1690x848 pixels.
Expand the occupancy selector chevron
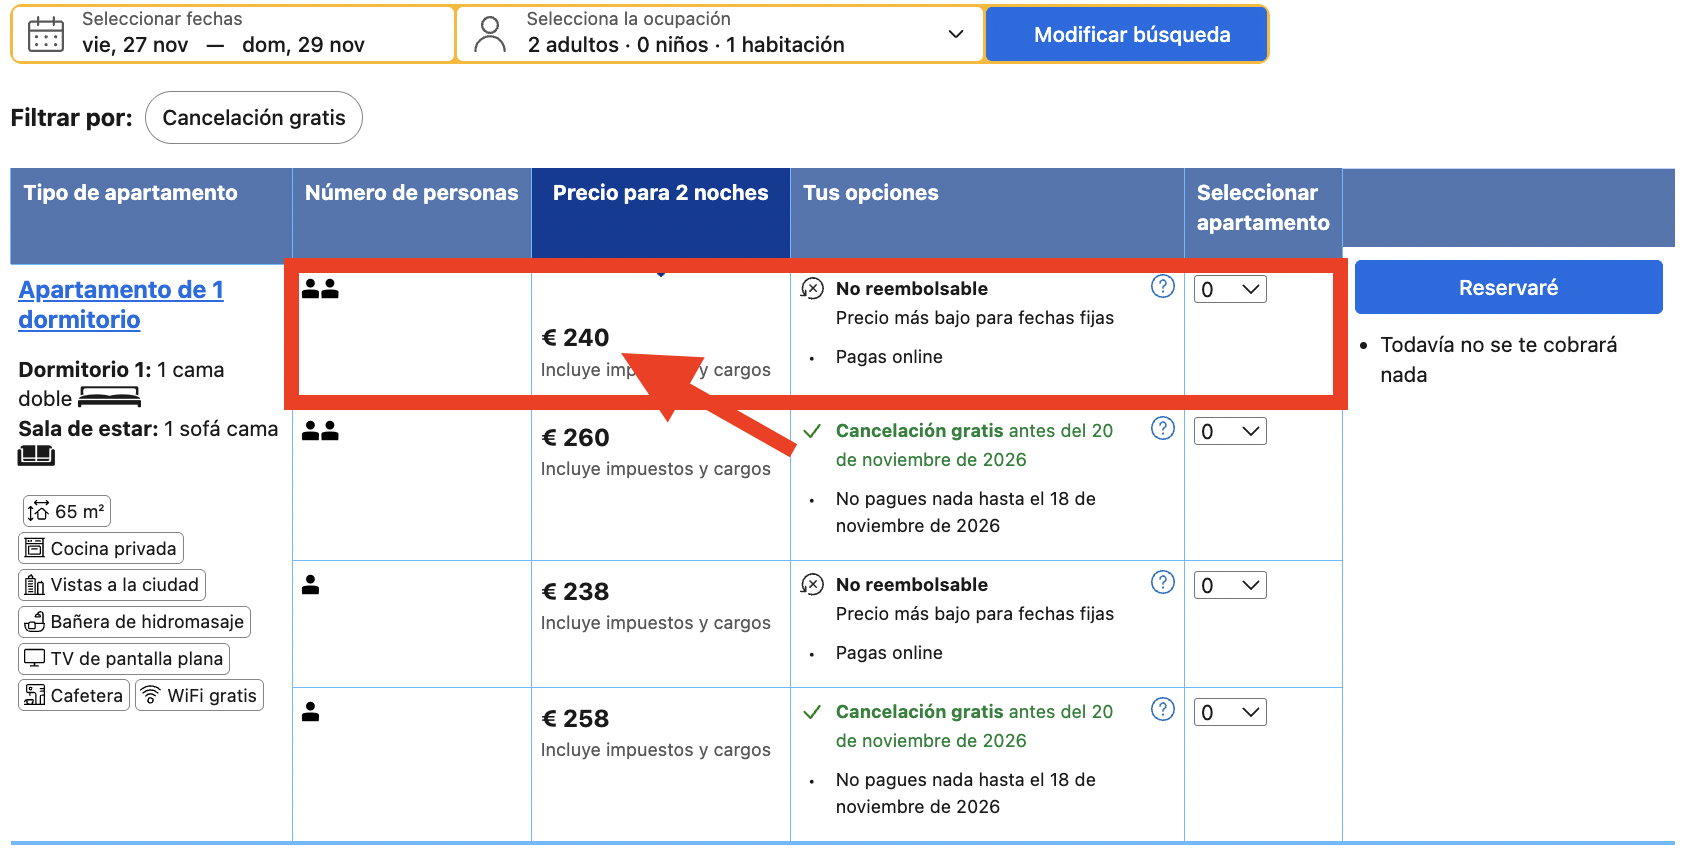click(956, 34)
